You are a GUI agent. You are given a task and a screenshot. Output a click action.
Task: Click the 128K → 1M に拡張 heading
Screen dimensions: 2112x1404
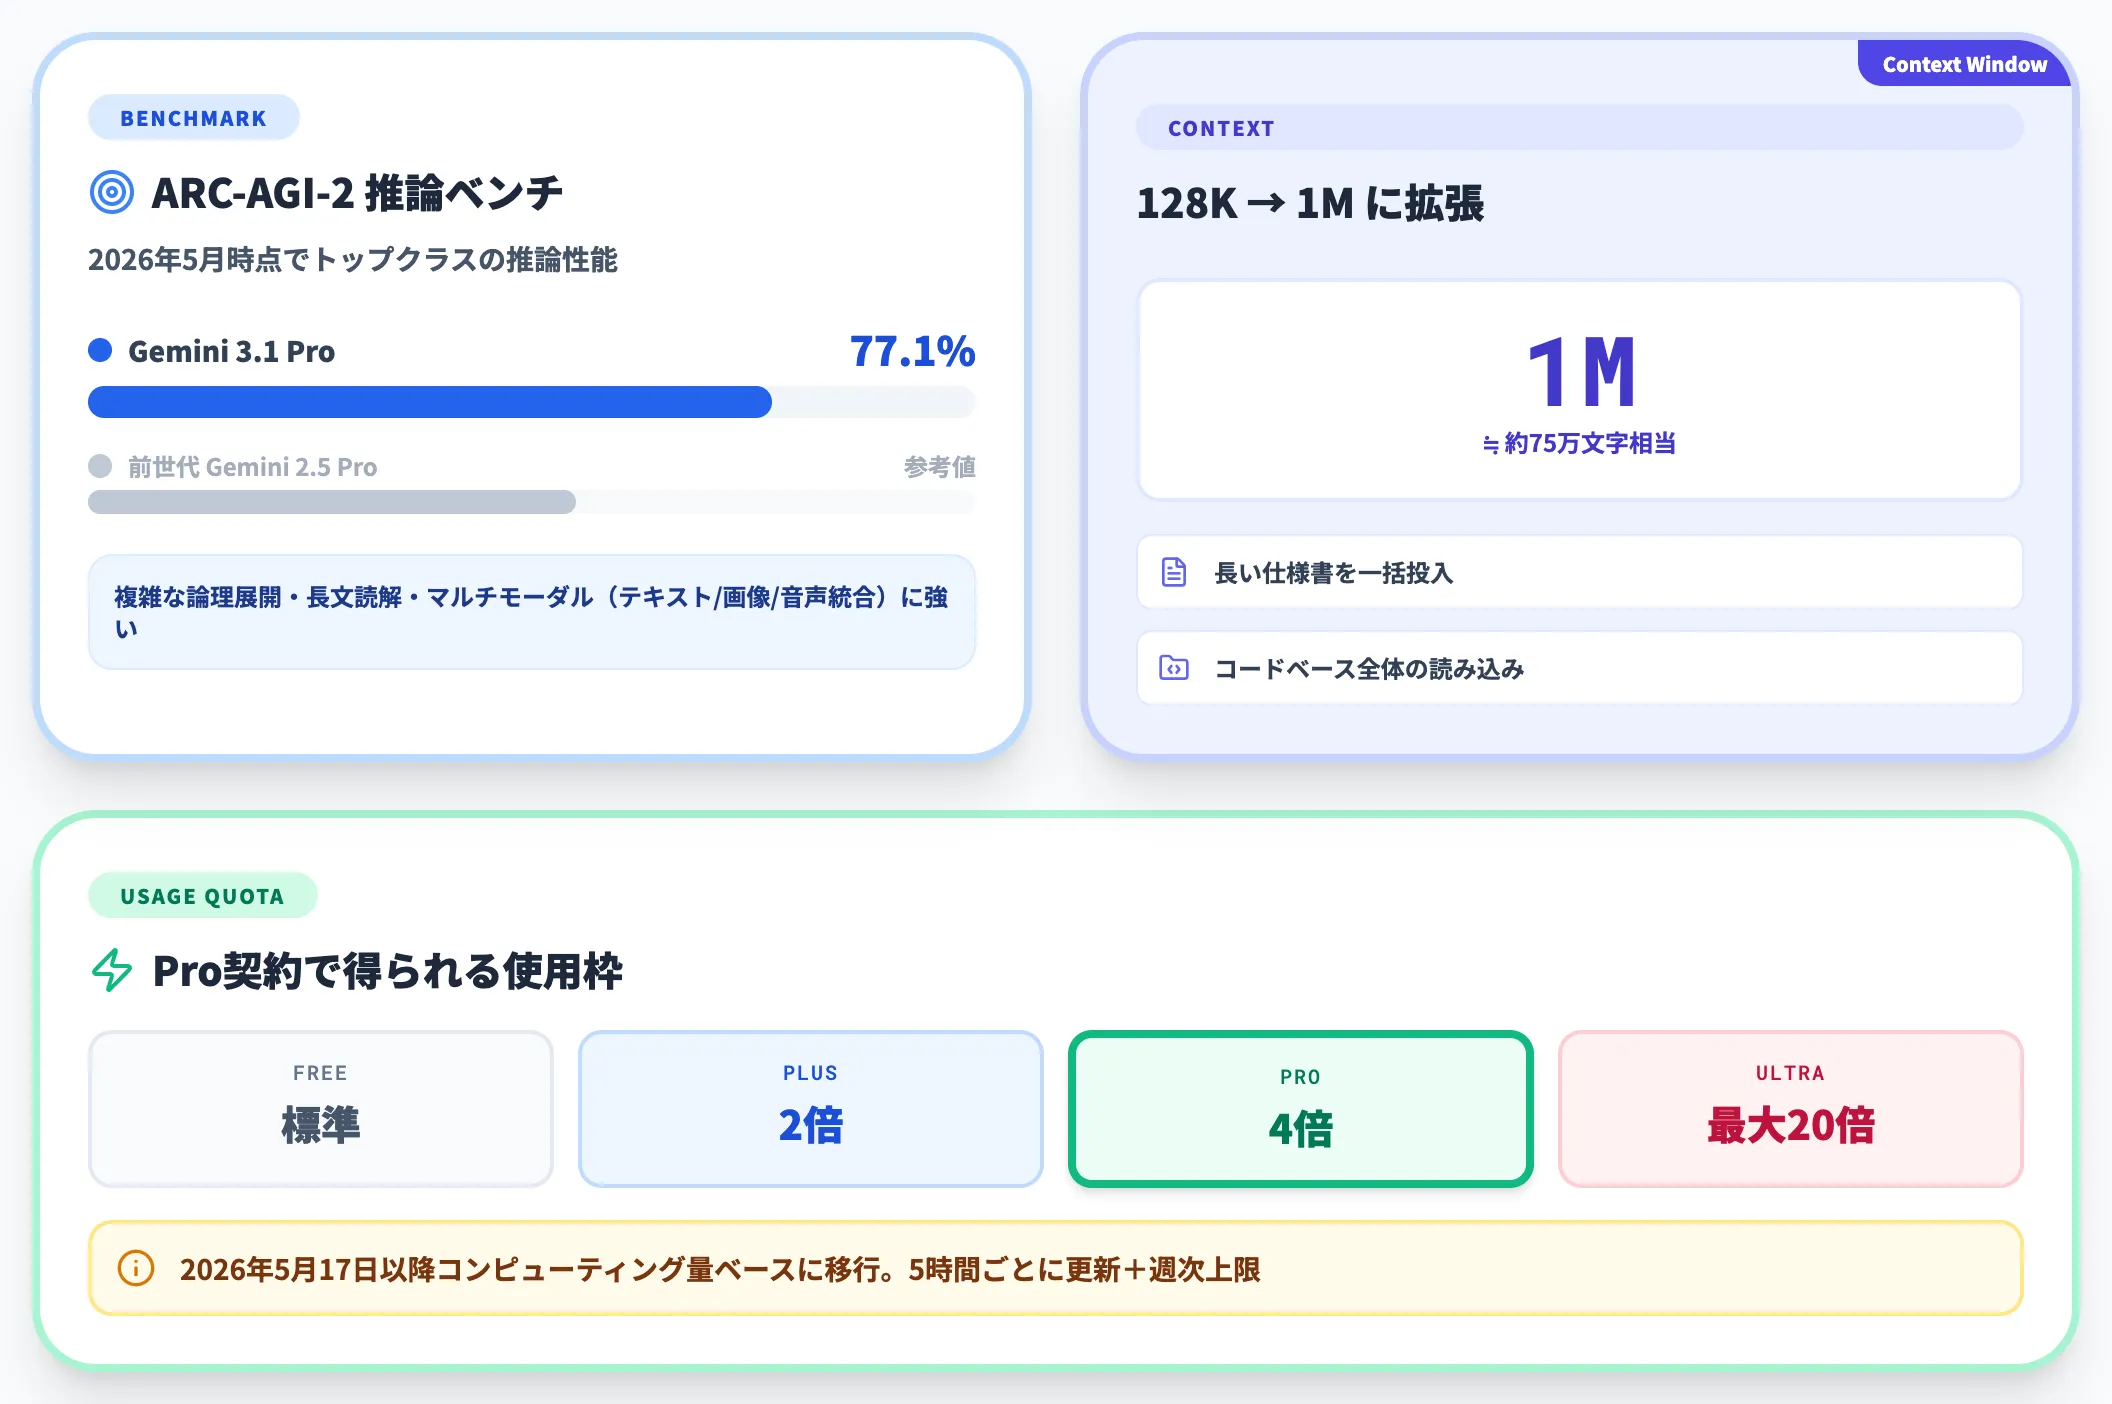[x=1310, y=203]
